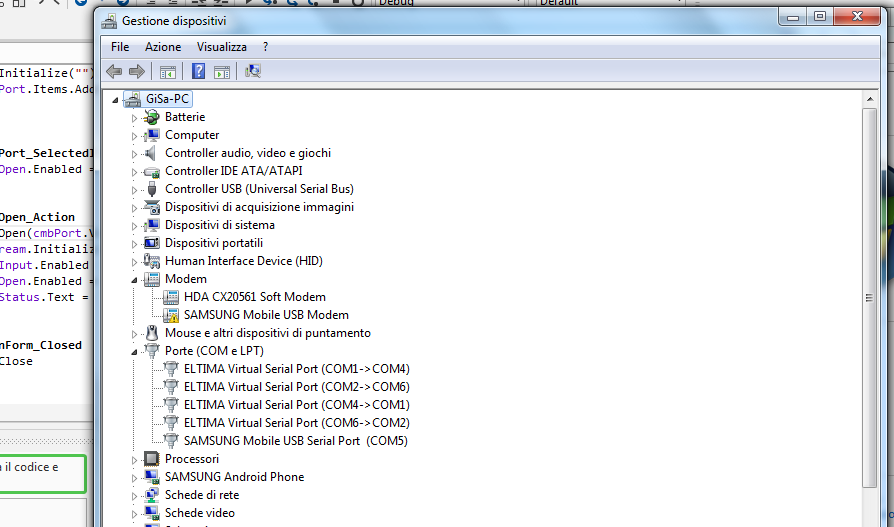Click the GiSa-PC computer icon
Image resolution: width=894 pixels, height=527 pixels.
coord(133,99)
